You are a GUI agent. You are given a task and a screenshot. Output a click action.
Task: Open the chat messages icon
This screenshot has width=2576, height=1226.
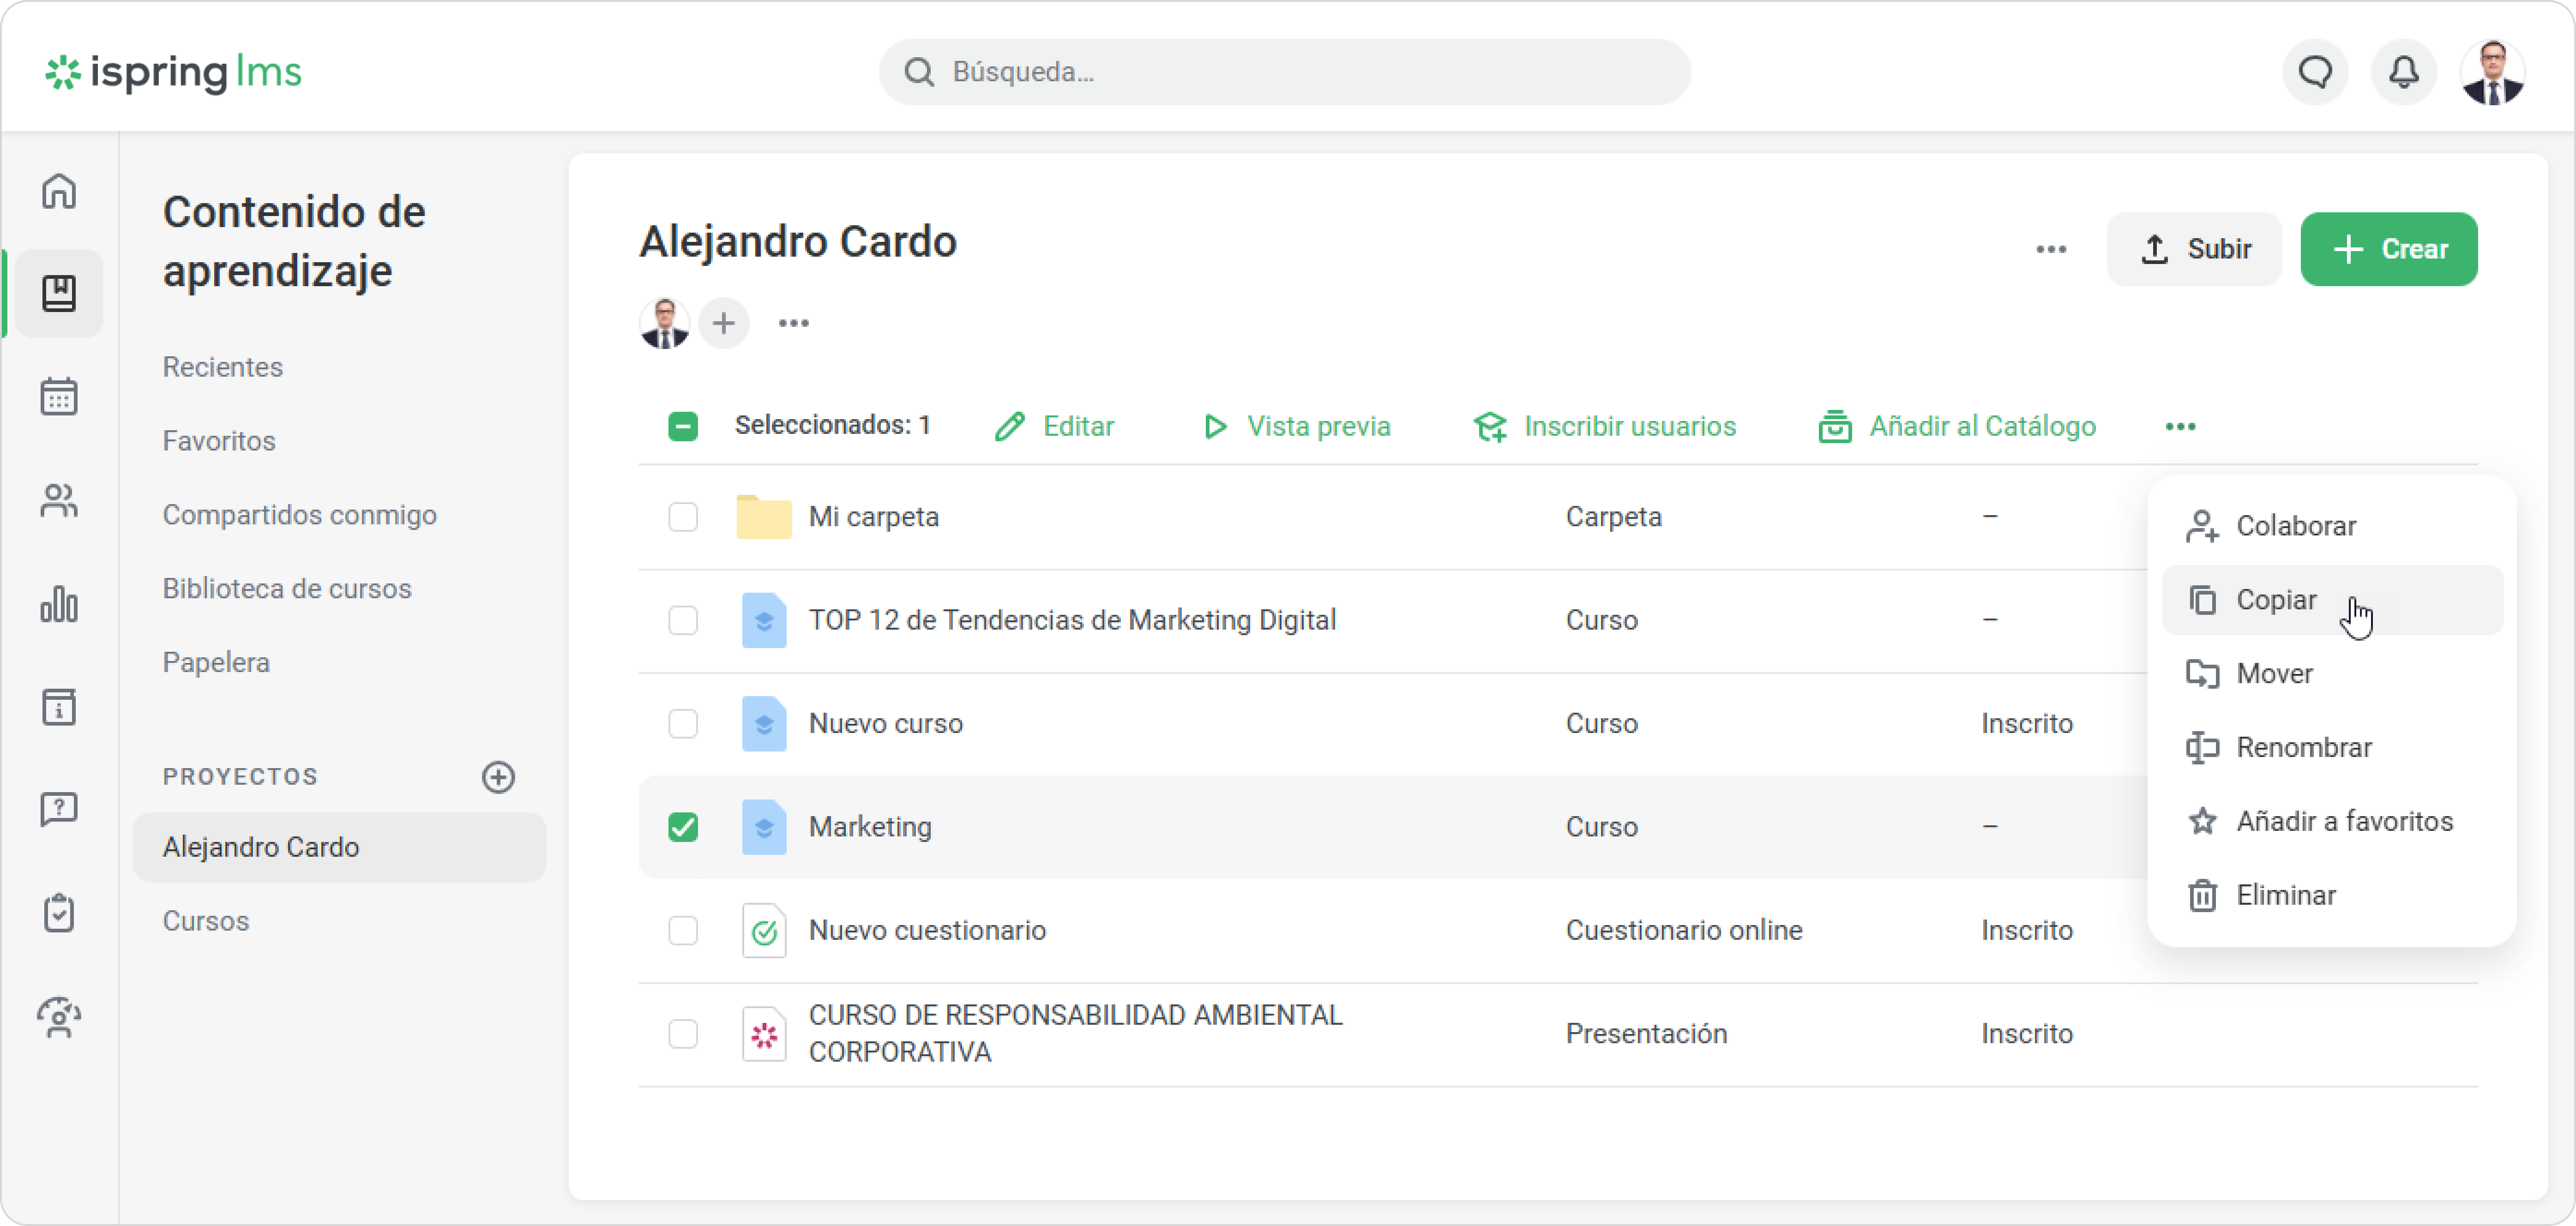(x=2315, y=72)
